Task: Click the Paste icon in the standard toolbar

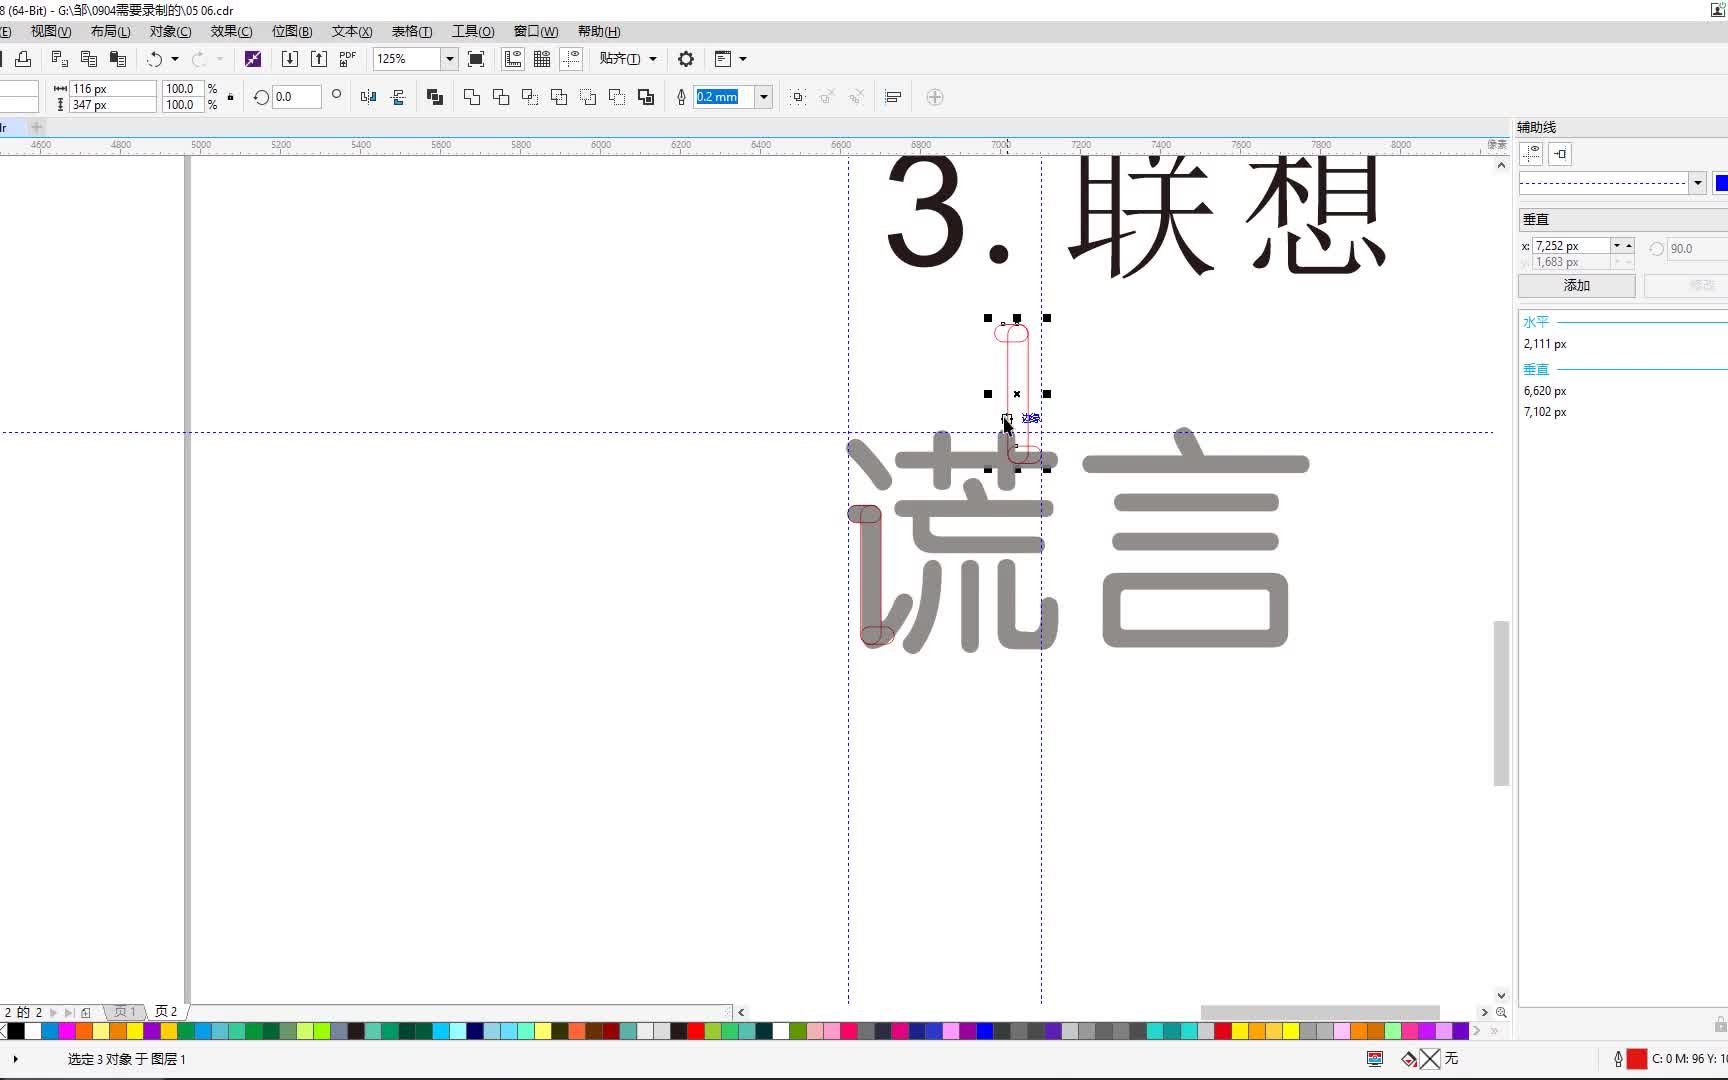Action: (x=118, y=59)
